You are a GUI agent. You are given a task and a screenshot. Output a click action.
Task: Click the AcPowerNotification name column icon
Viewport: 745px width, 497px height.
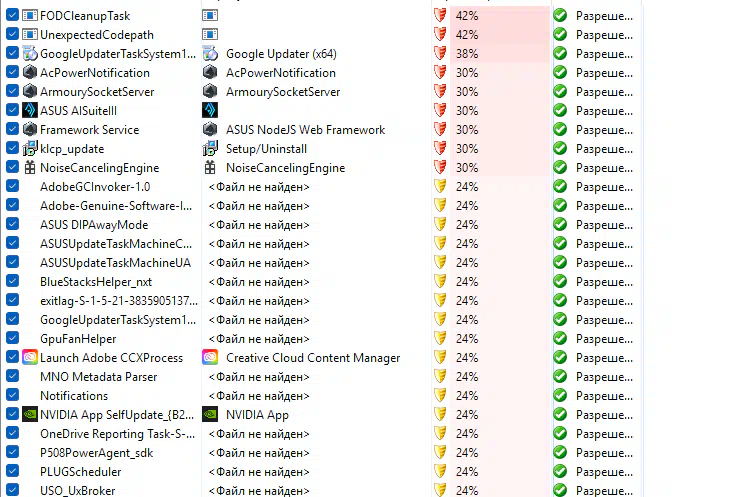tap(29, 73)
